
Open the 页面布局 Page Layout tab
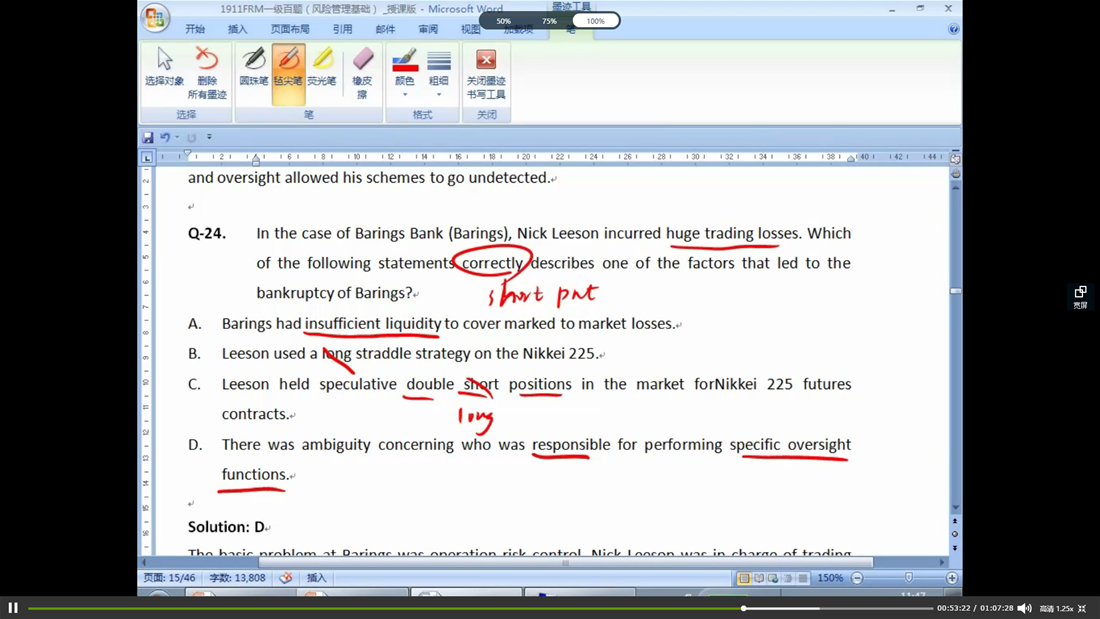[290, 29]
